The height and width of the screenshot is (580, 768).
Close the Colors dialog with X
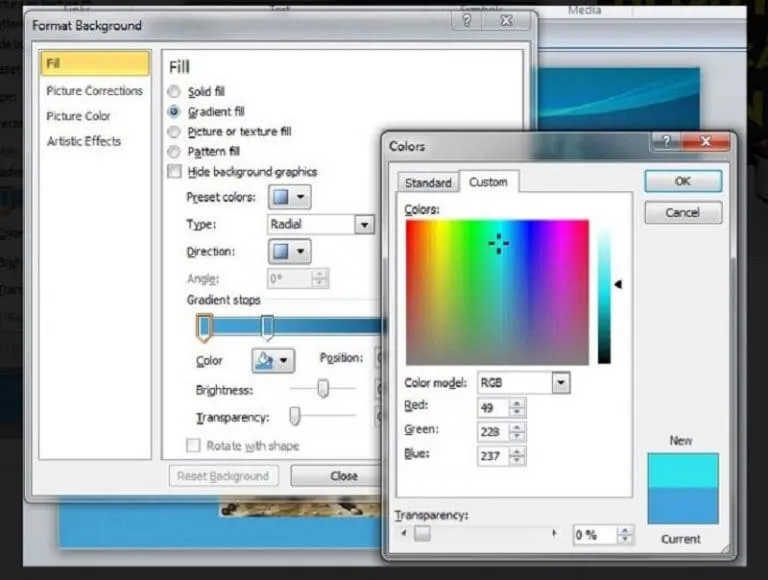(x=705, y=142)
